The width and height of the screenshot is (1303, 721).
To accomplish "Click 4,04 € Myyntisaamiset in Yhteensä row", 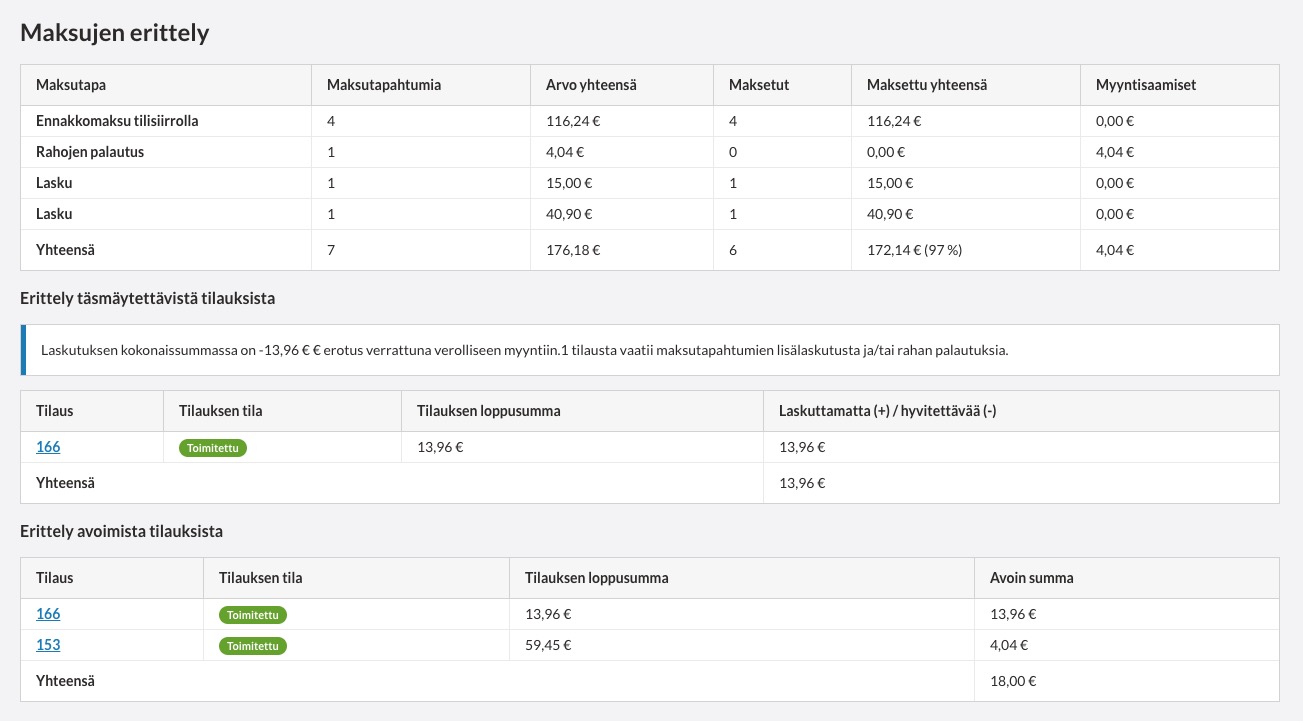I will (1115, 250).
